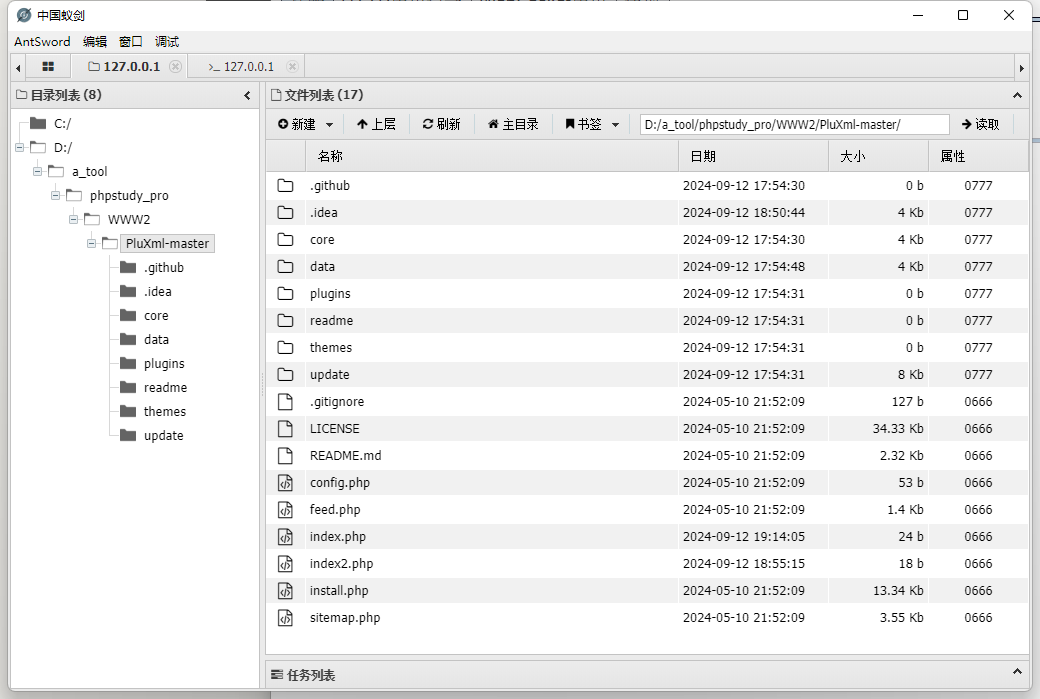Expand the 任务列表 panel chevron
Image resolution: width=1040 pixels, height=699 pixels.
[1017, 672]
